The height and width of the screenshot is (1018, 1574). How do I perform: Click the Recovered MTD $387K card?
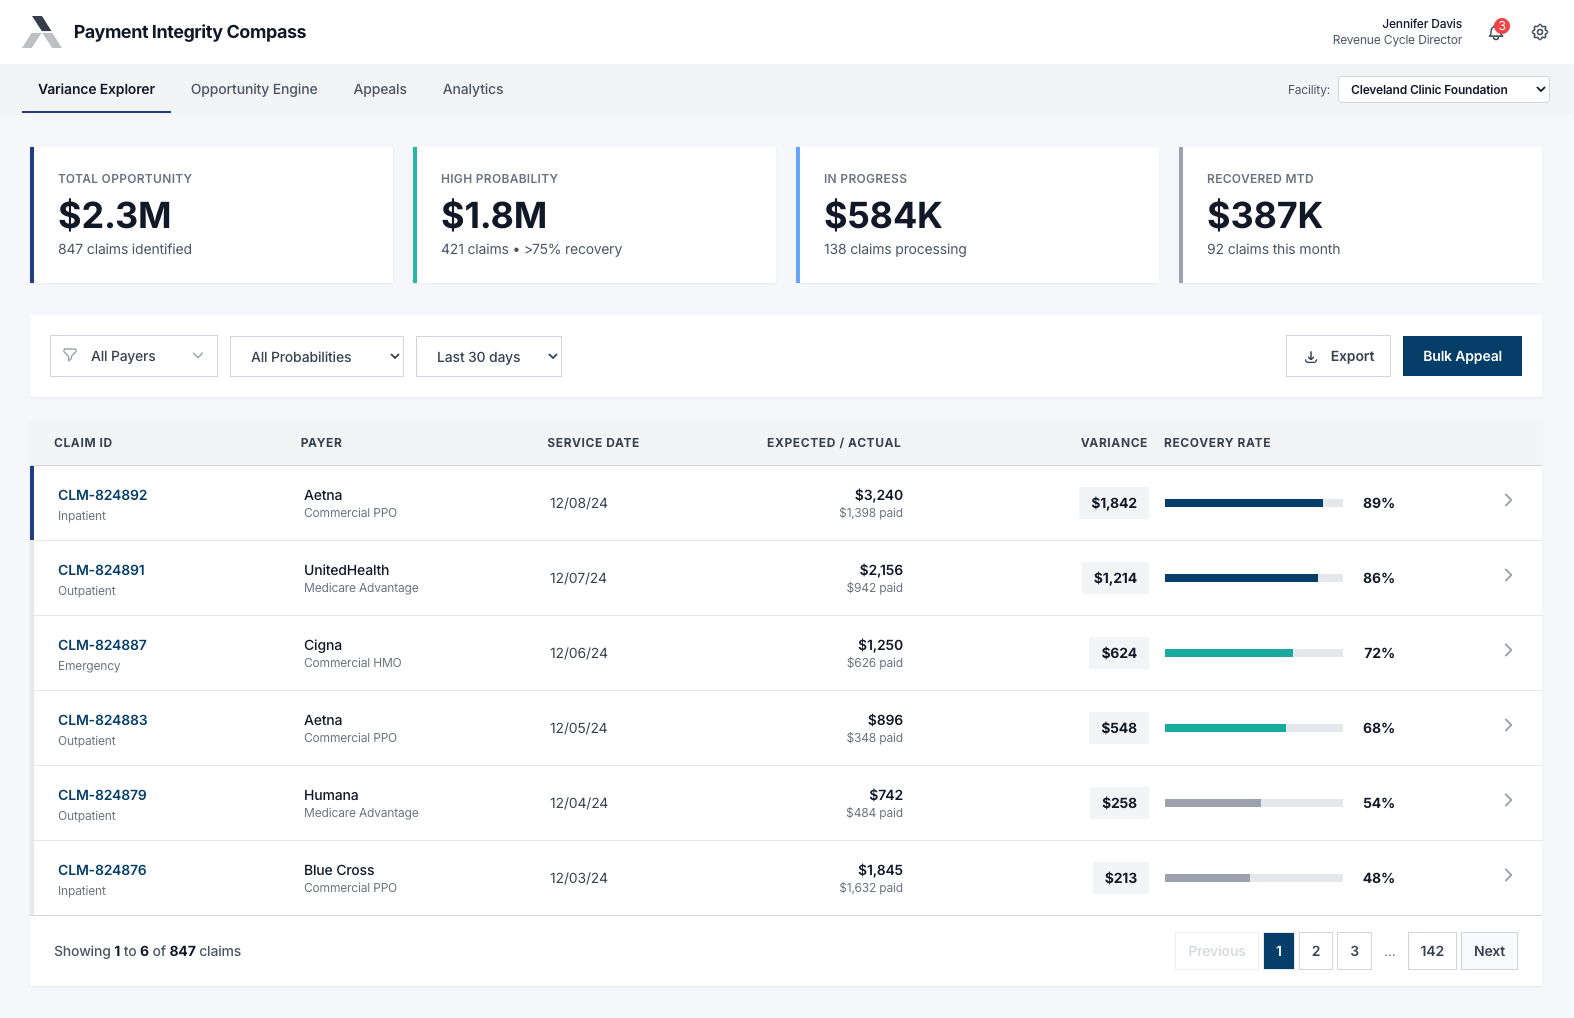tap(1361, 215)
